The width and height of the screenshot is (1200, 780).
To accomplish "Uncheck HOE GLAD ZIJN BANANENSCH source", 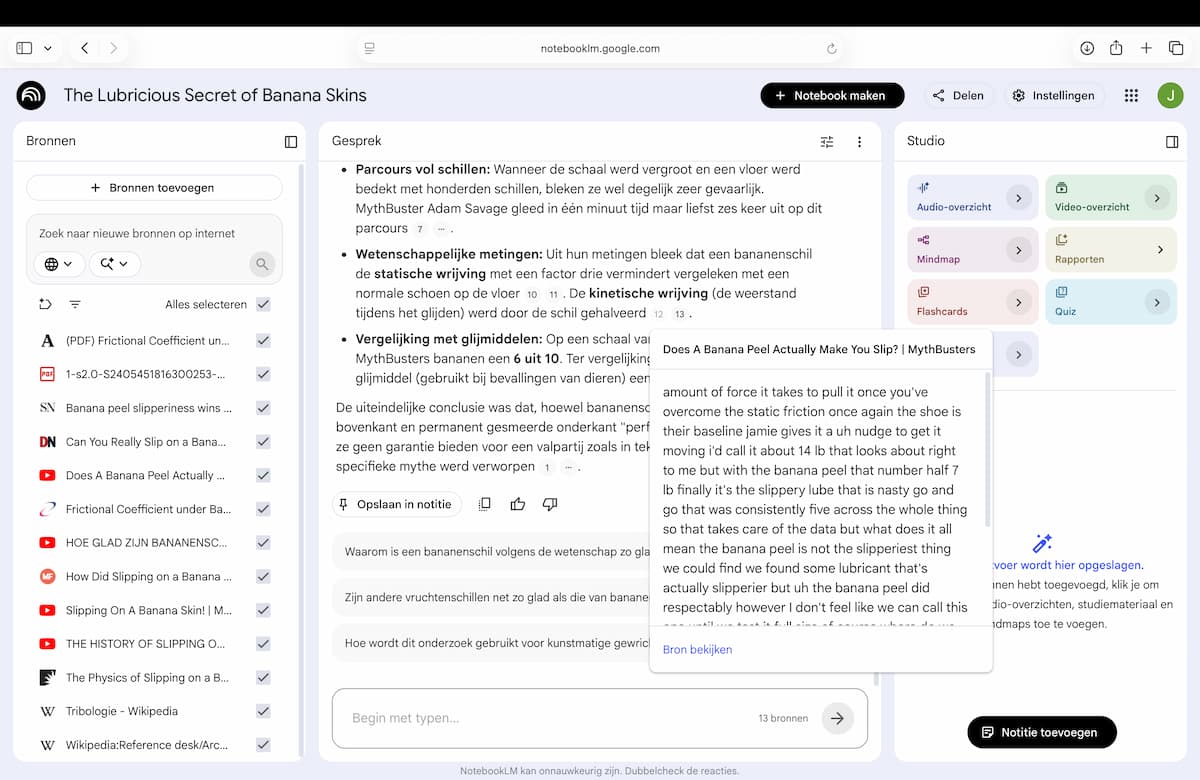I will pyautogui.click(x=263, y=542).
